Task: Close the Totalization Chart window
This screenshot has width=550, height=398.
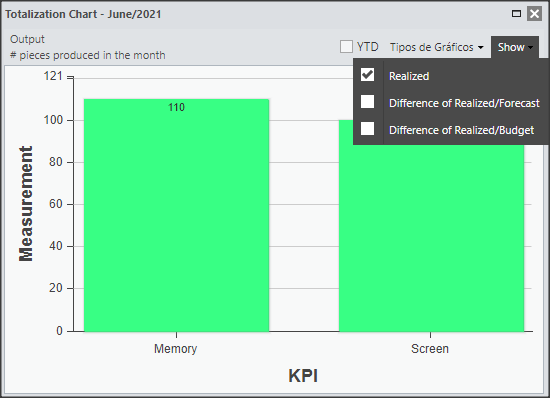Action: coord(534,14)
